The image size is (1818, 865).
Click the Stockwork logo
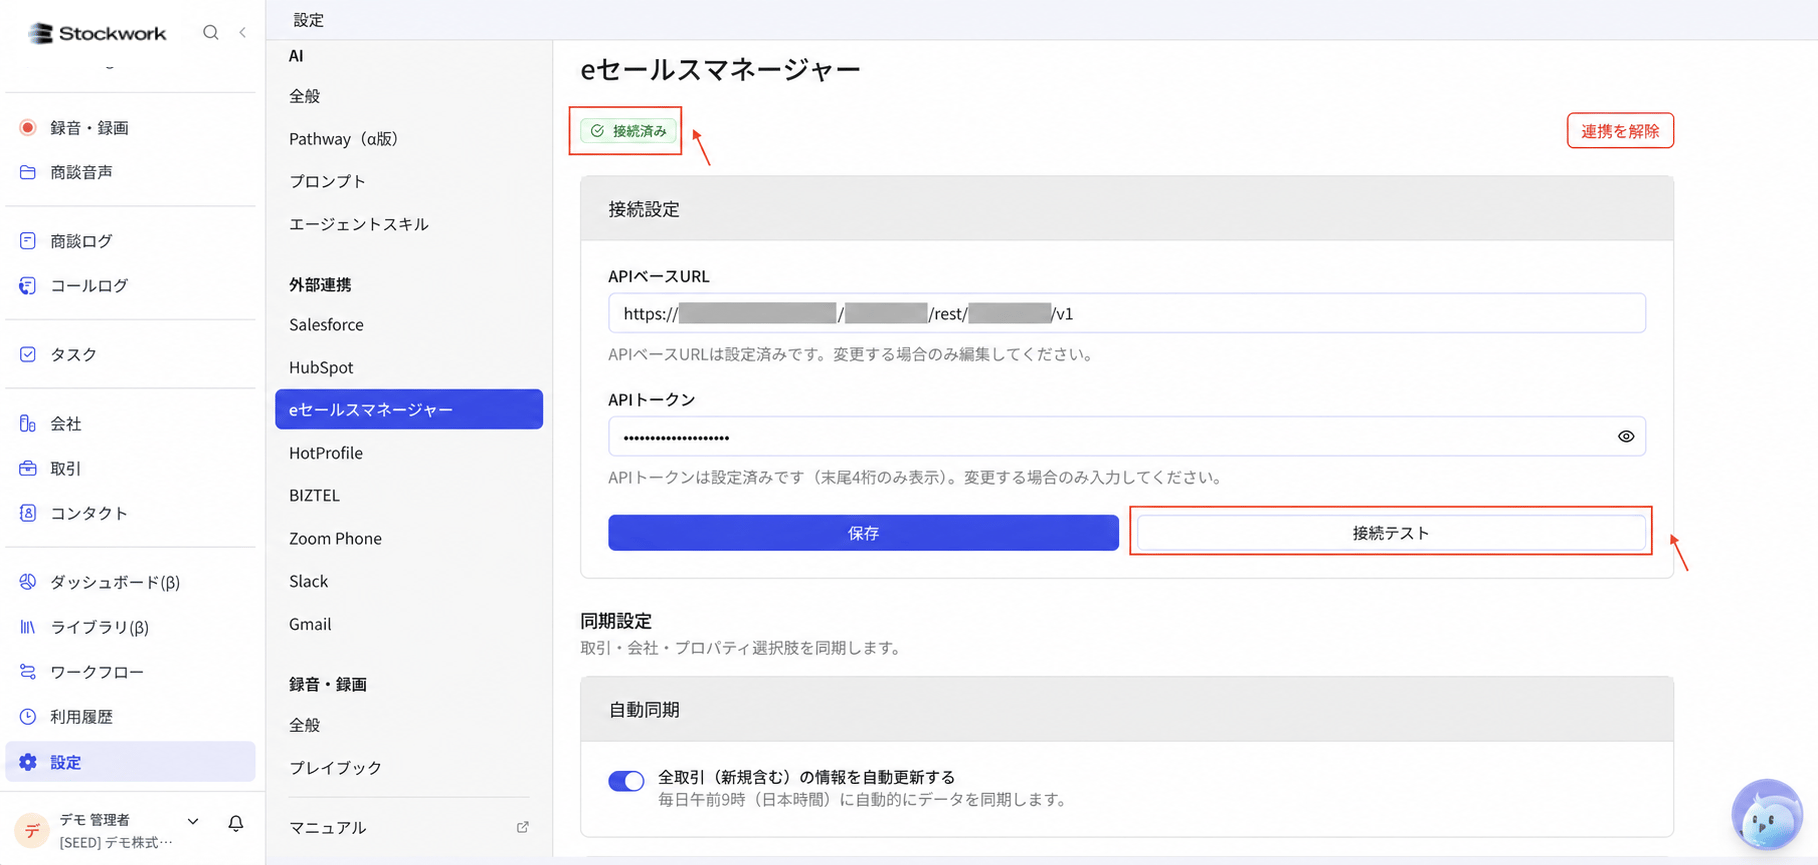tap(97, 33)
